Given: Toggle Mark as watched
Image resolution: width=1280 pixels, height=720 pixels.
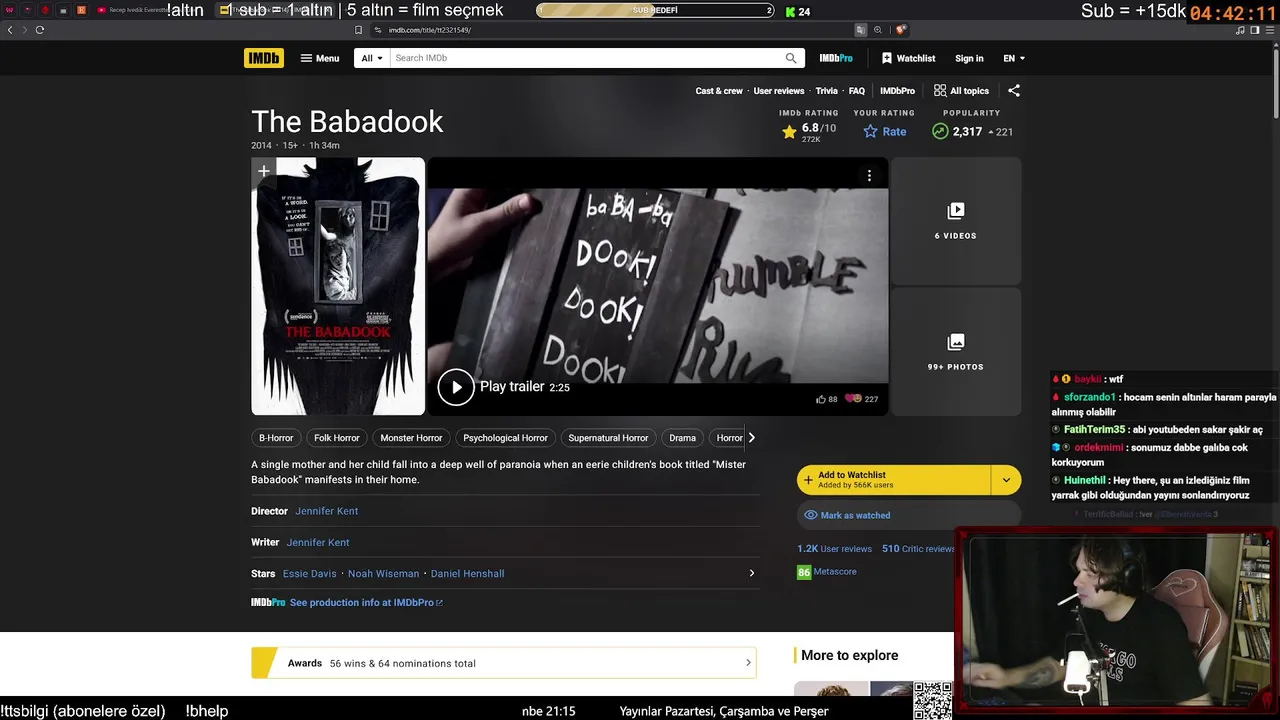Looking at the screenshot, I should point(909,515).
